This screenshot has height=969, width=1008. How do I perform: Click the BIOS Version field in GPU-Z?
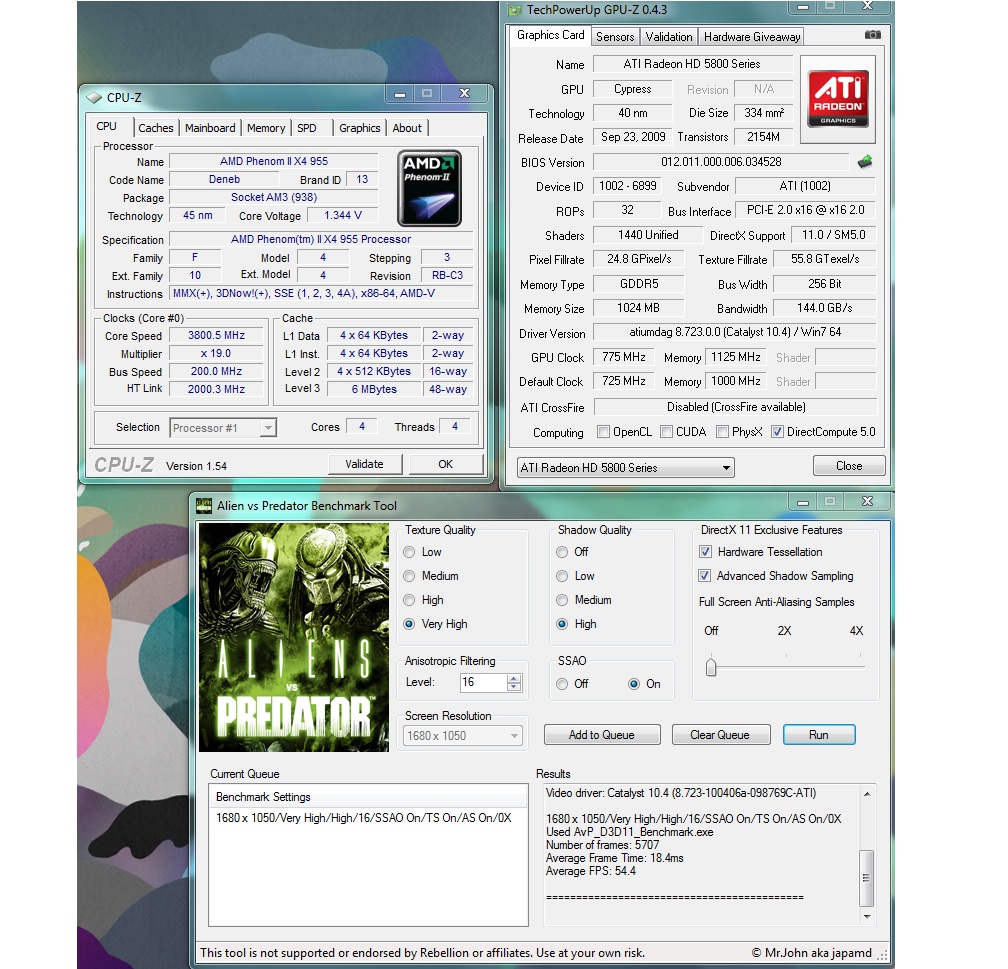coord(721,162)
